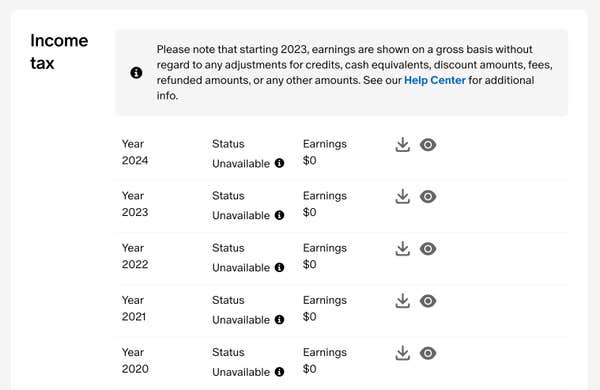
Task: Select the year value 2021
Action: (134, 317)
